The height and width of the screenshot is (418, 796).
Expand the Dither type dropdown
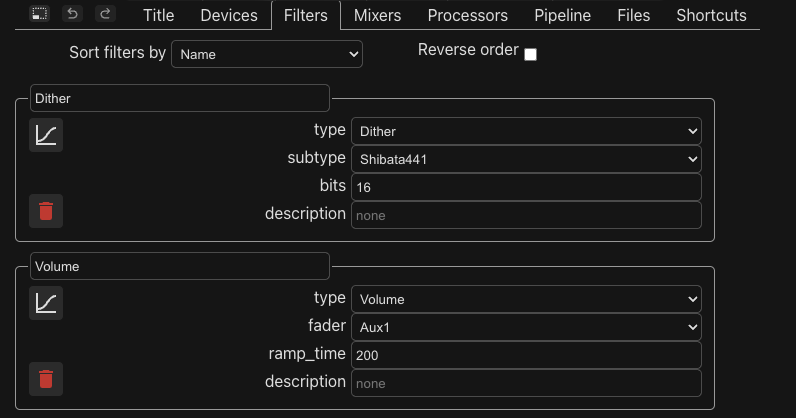526,132
